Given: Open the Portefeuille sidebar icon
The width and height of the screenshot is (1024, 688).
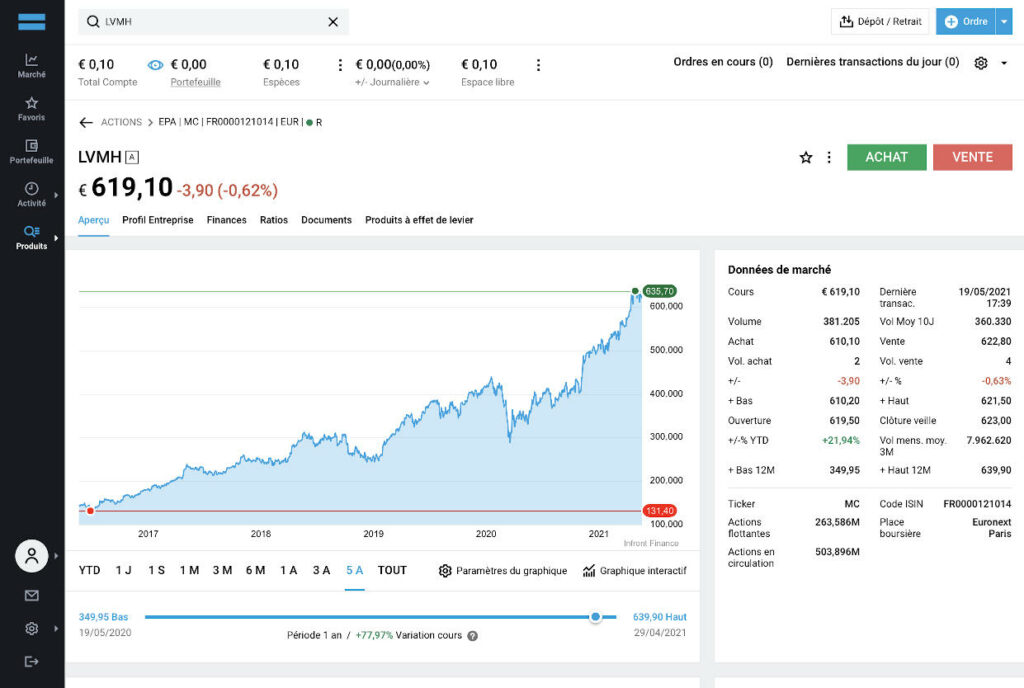Looking at the screenshot, I should click(x=32, y=151).
